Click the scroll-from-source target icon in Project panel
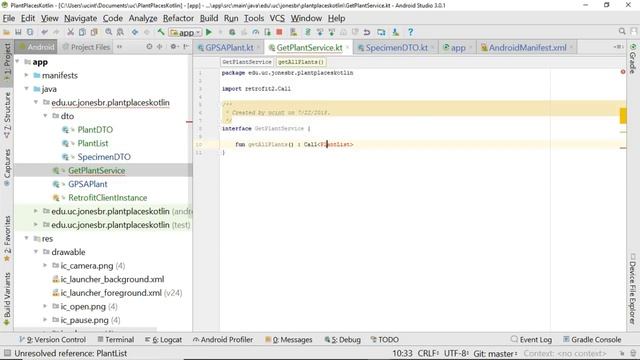Viewport: 640px width, 360px height. (149, 47)
